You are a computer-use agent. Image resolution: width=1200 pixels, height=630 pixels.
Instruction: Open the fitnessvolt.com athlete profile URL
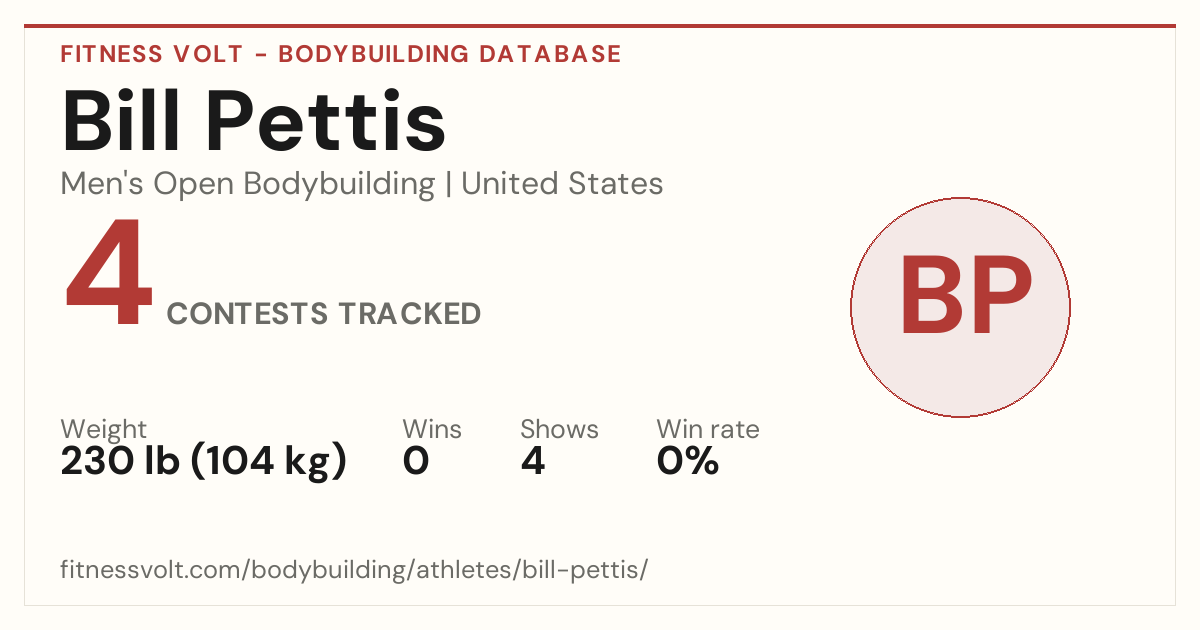coord(354,570)
